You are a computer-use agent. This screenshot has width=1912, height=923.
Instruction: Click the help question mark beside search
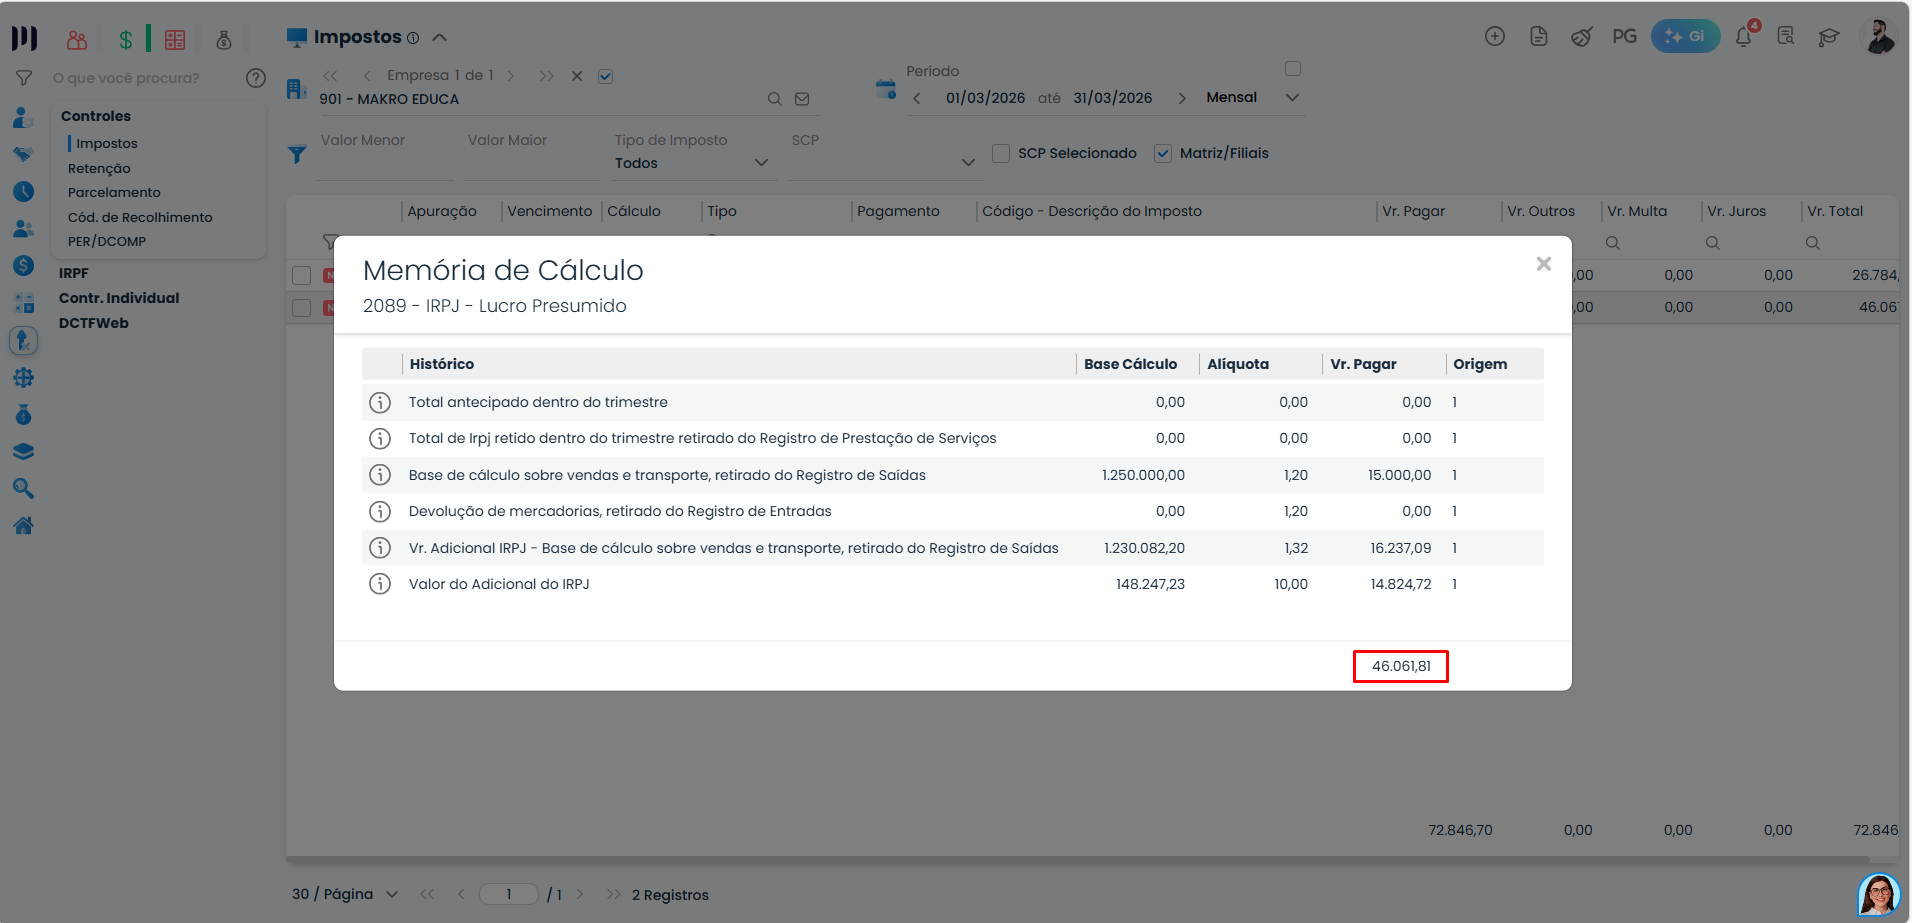[256, 78]
